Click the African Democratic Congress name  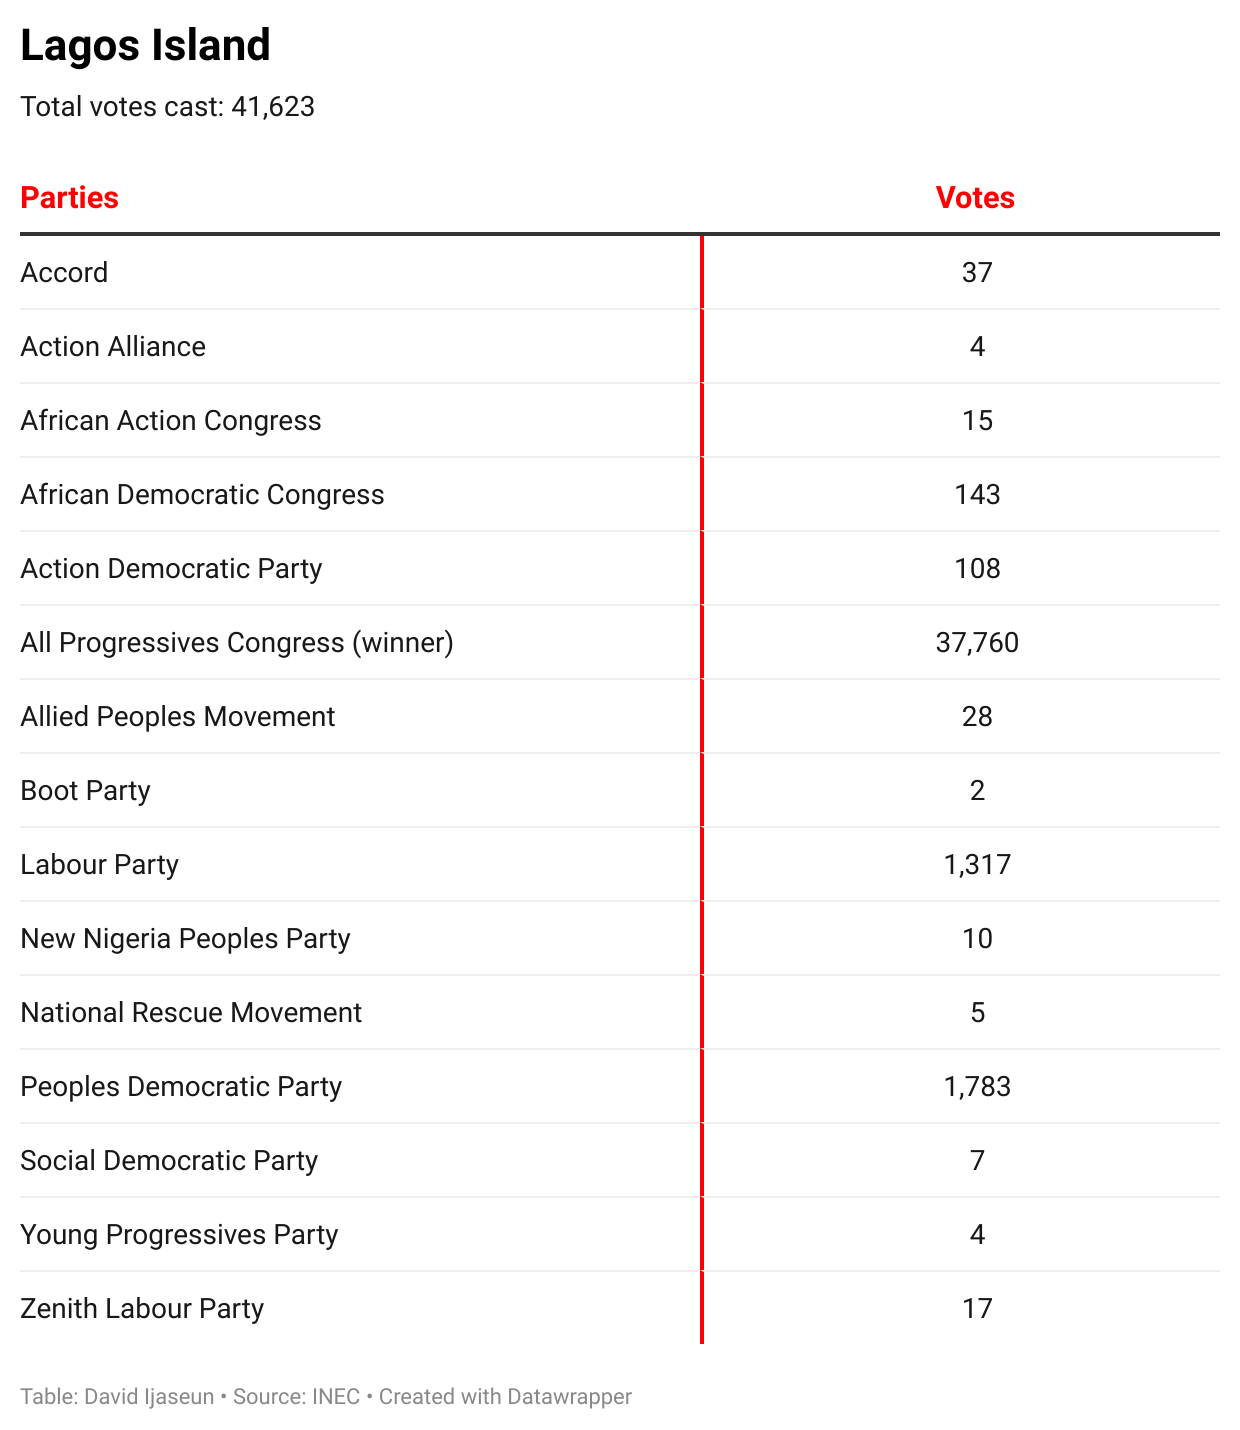(202, 495)
